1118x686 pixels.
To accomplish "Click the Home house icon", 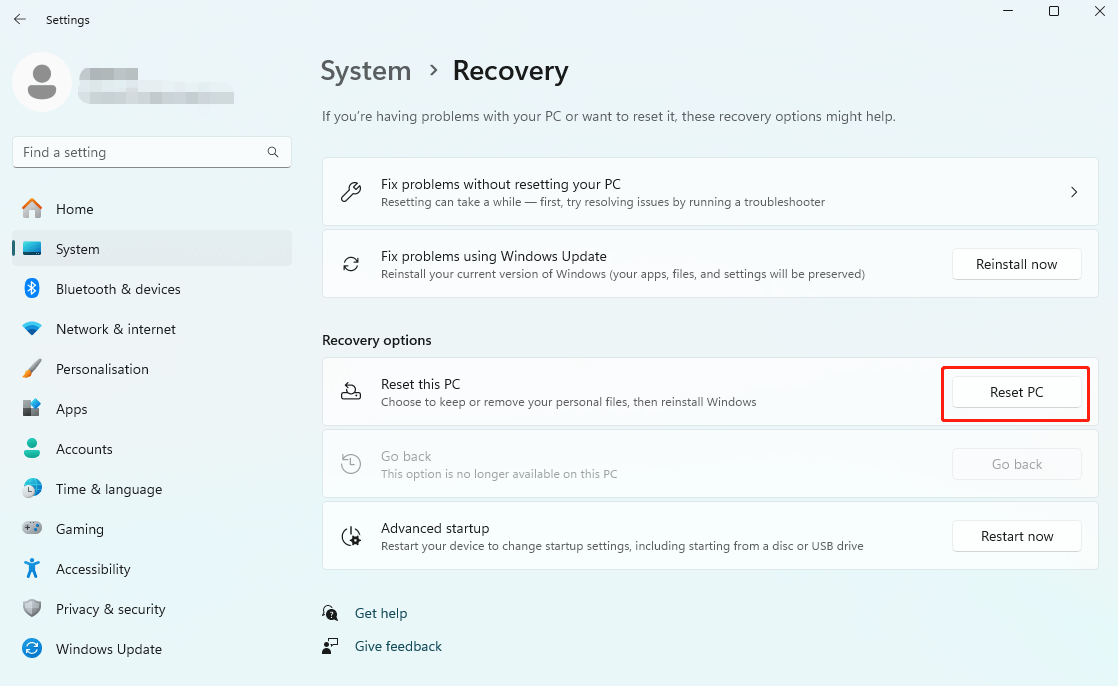I will pos(32,209).
